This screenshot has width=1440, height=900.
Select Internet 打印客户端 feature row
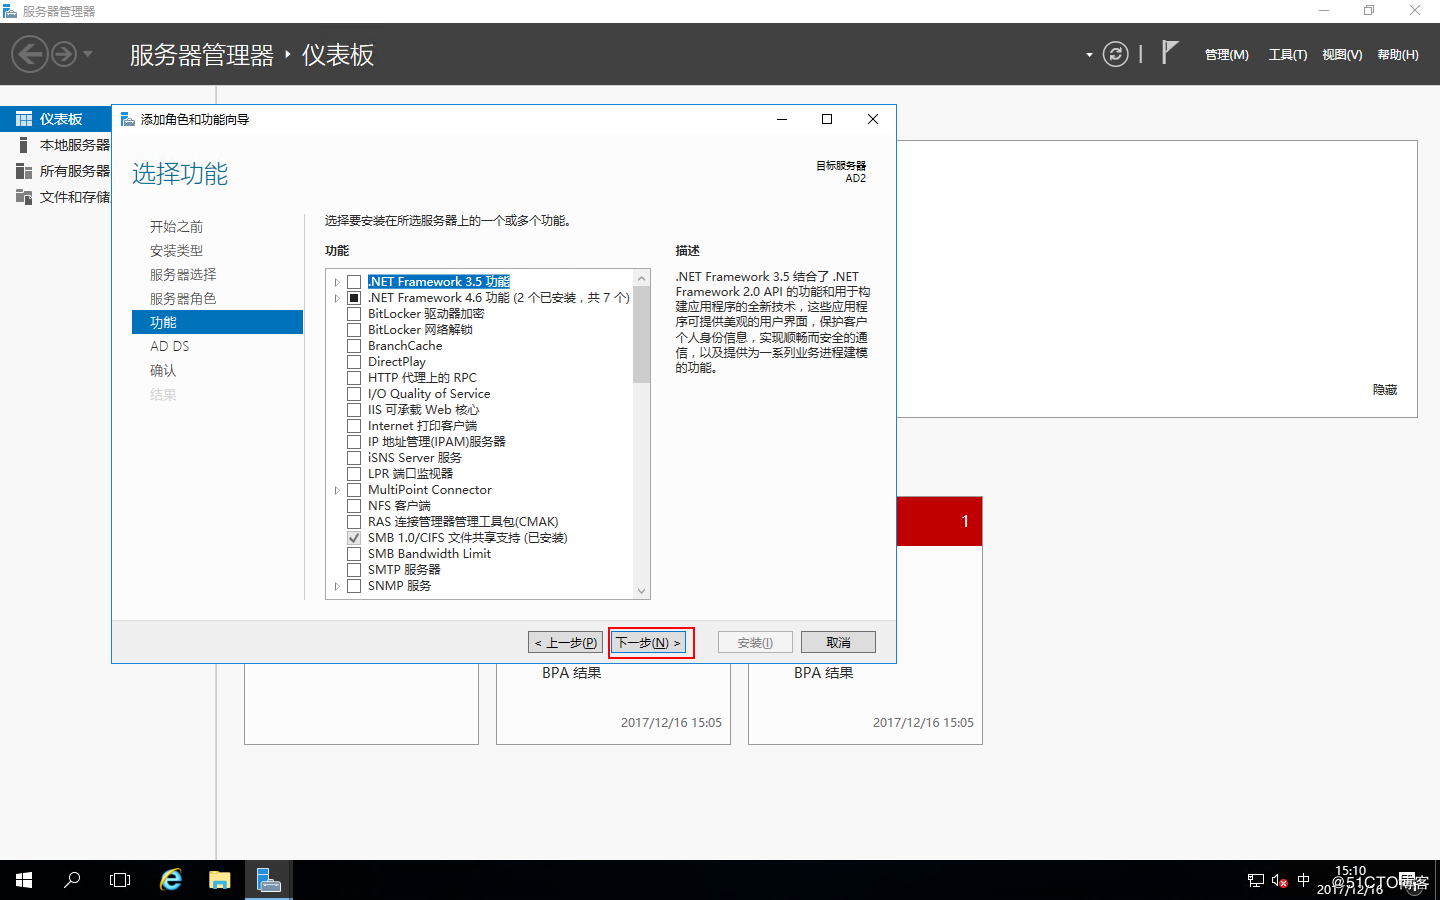click(x=422, y=426)
